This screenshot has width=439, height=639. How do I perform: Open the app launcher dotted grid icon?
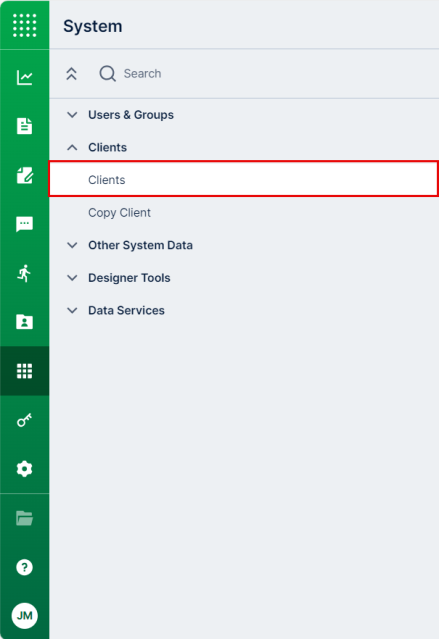(x=24, y=25)
